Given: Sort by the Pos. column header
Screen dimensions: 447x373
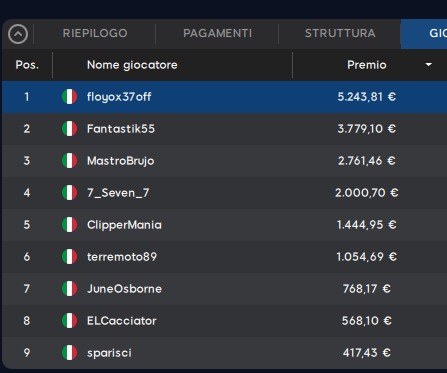Looking at the screenshot, I should pyautogui.click(x=27, y=65).
